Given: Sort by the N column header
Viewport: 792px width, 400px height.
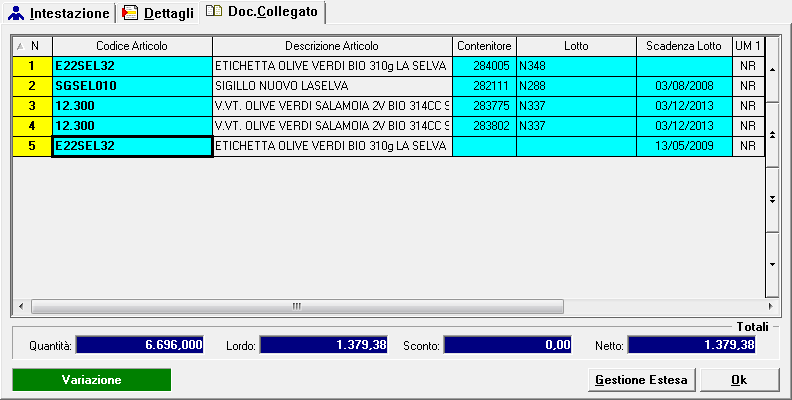Looking at the screenshot, I should point(32,46).
